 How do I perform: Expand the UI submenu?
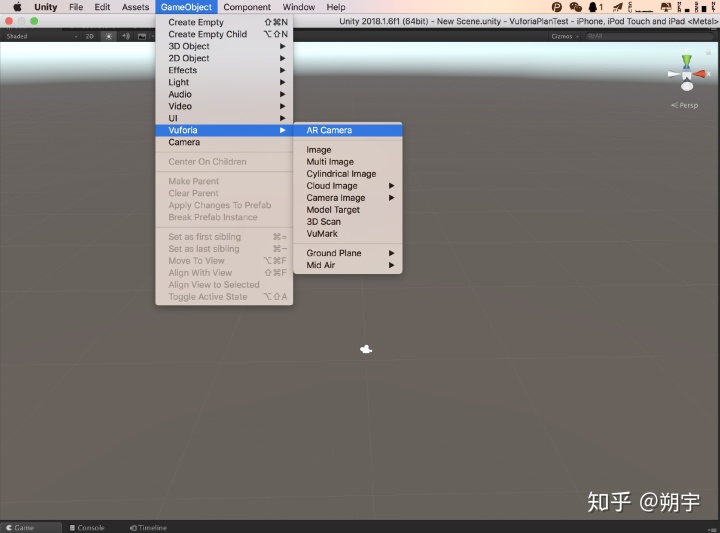click(224, 118)
